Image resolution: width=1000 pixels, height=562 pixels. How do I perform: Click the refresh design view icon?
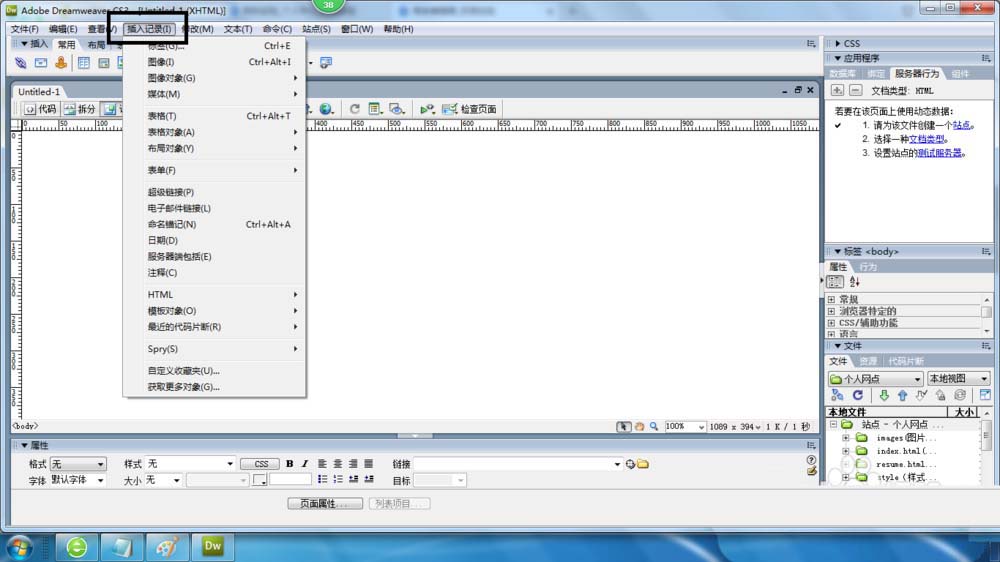(355, 109)
